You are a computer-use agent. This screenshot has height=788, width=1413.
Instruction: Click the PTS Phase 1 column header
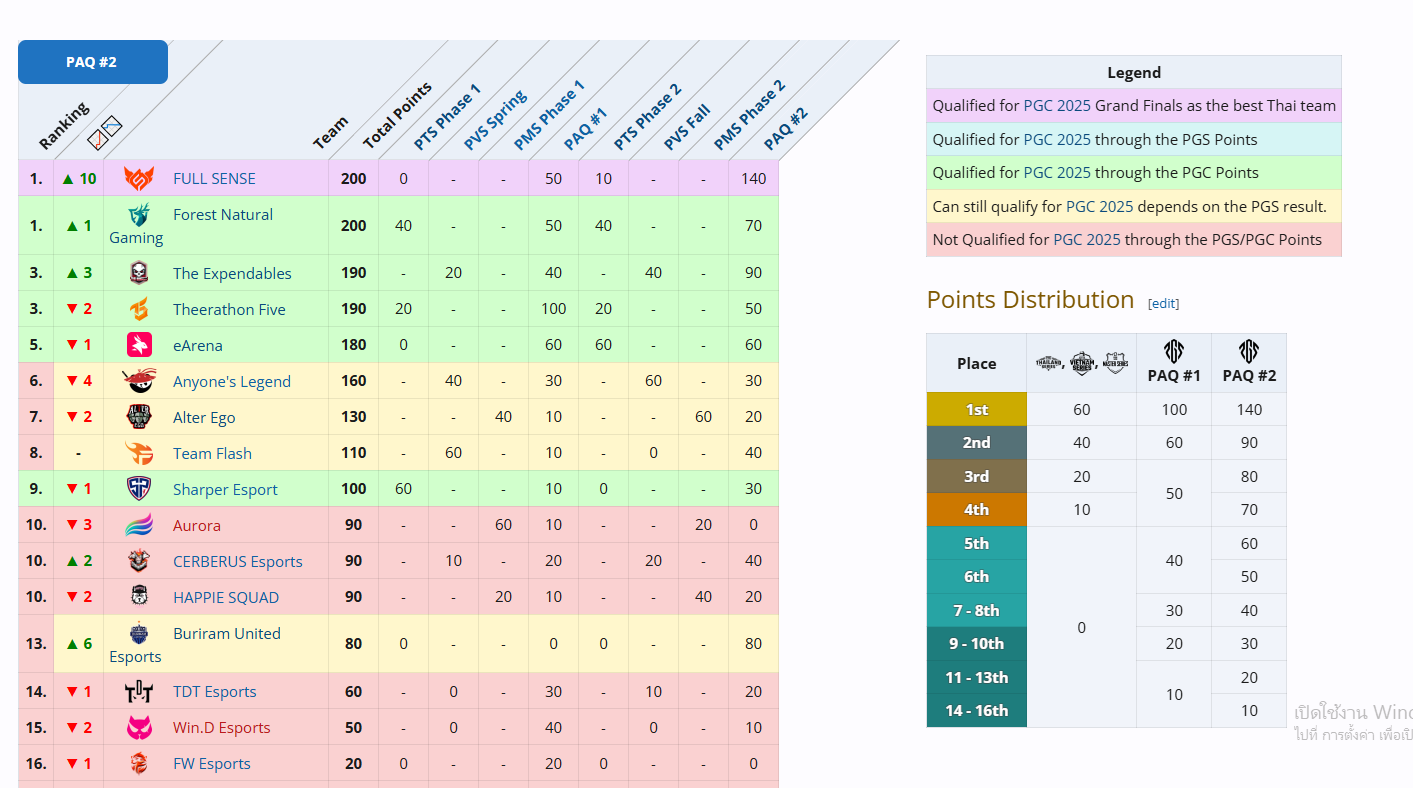[x=447, y=117]
